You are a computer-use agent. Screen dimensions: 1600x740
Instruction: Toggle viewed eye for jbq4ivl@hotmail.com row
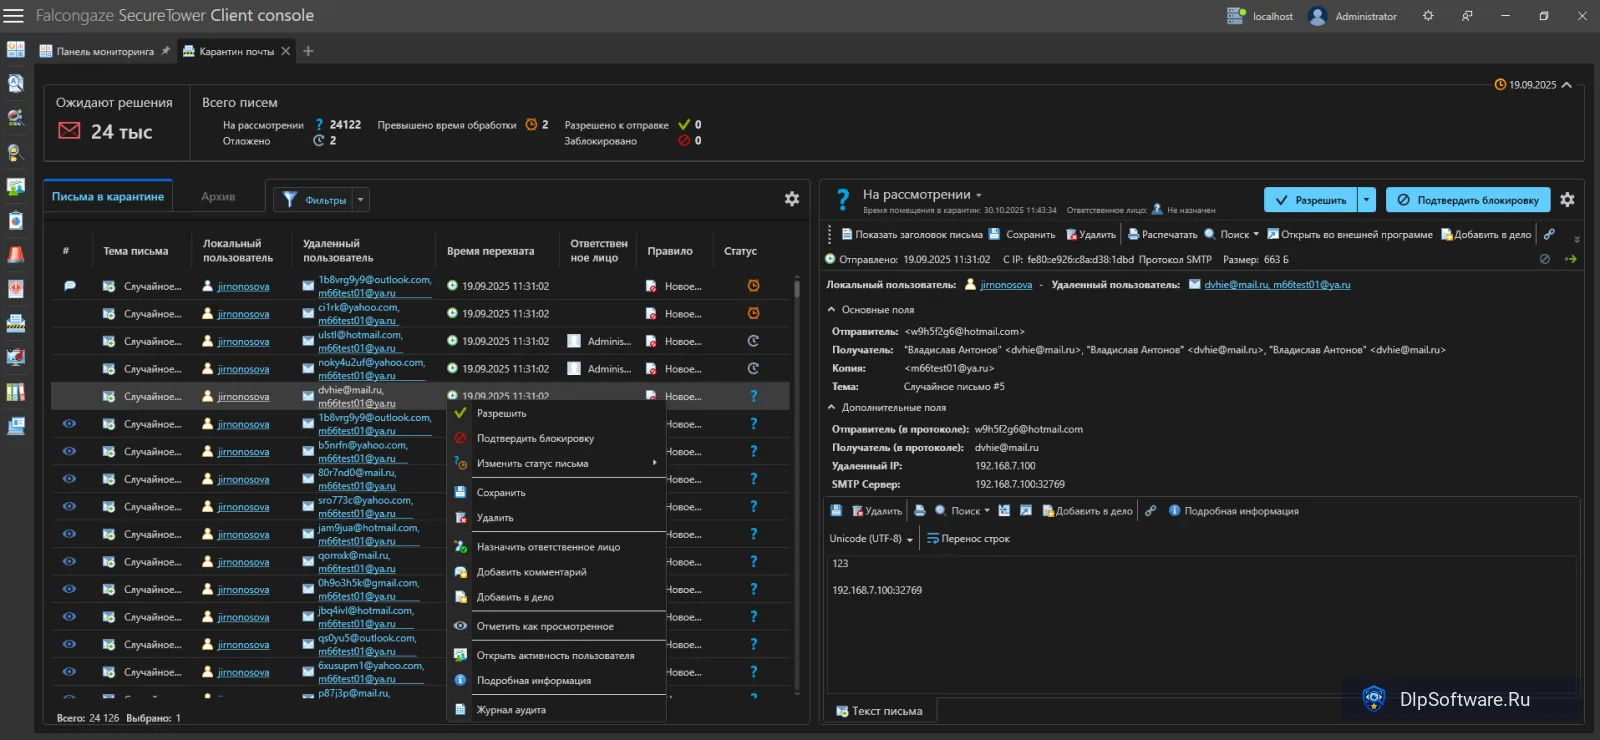(69, 617)
